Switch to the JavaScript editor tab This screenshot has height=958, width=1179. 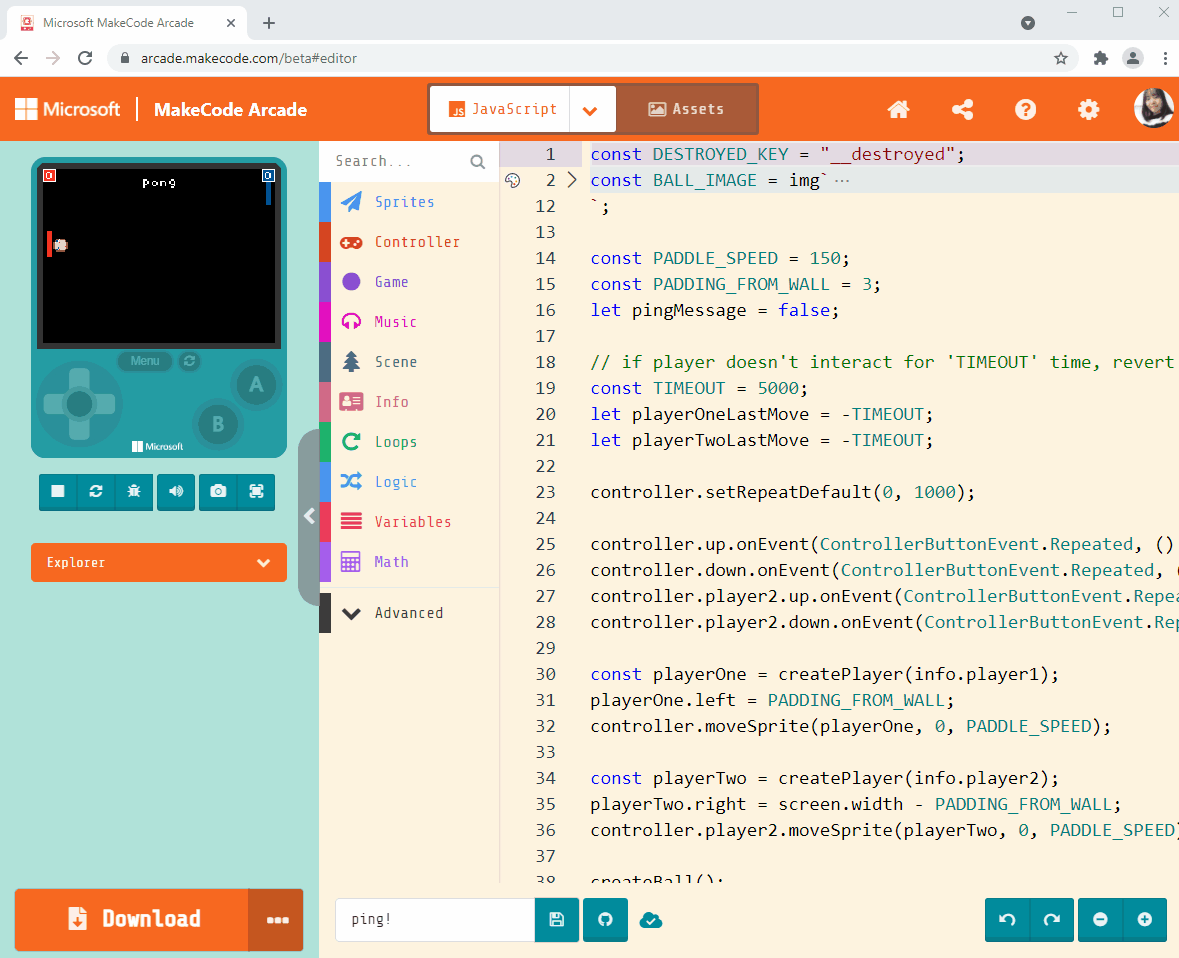point(500,110)
